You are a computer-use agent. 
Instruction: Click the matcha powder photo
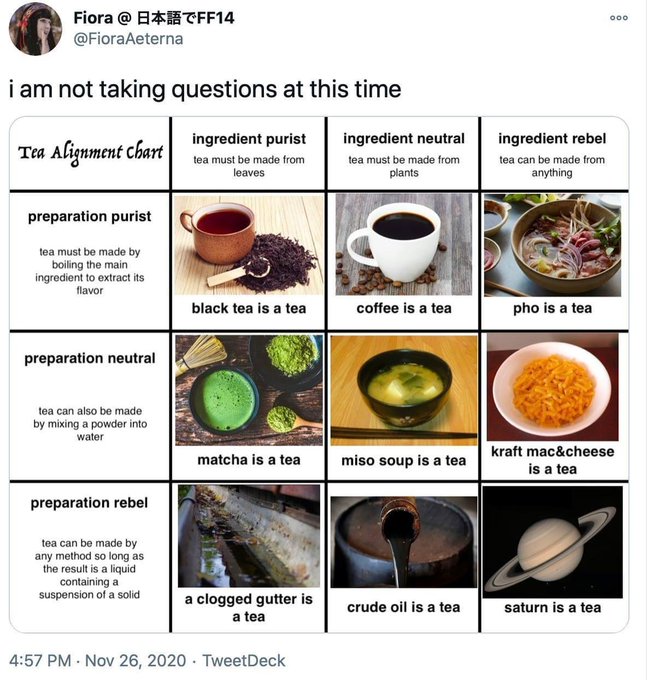[x=249, y=390]
